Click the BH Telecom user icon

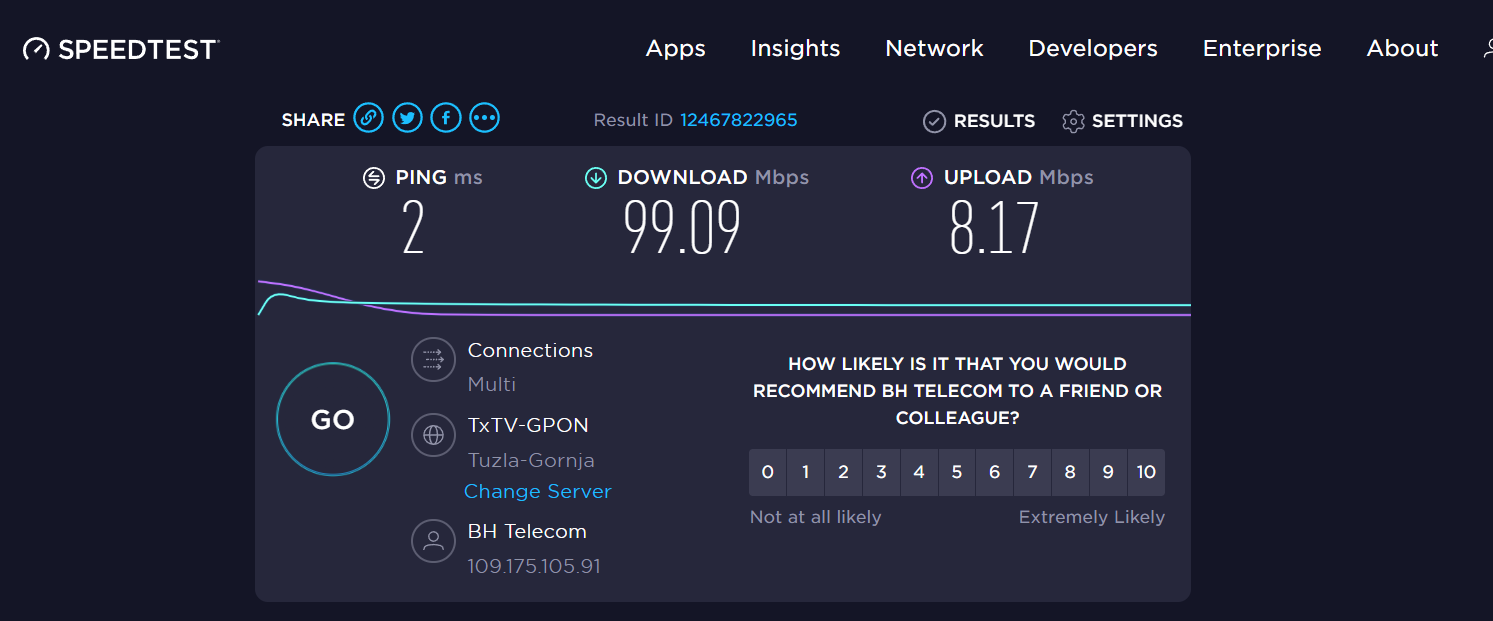click(433, 541)
